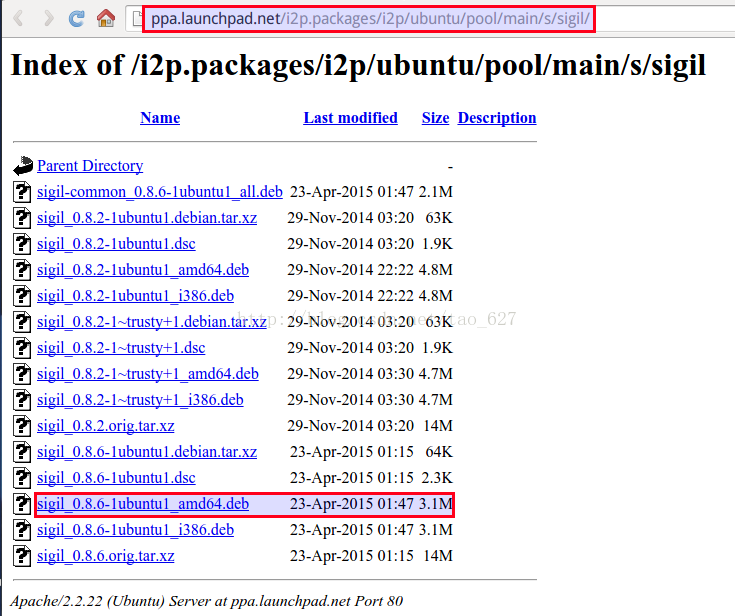This screenshot has height=616, width=735.
Task: Open sigil_0.8.2-1~trusty+1.dsc link
Action: tap(121, 348)
